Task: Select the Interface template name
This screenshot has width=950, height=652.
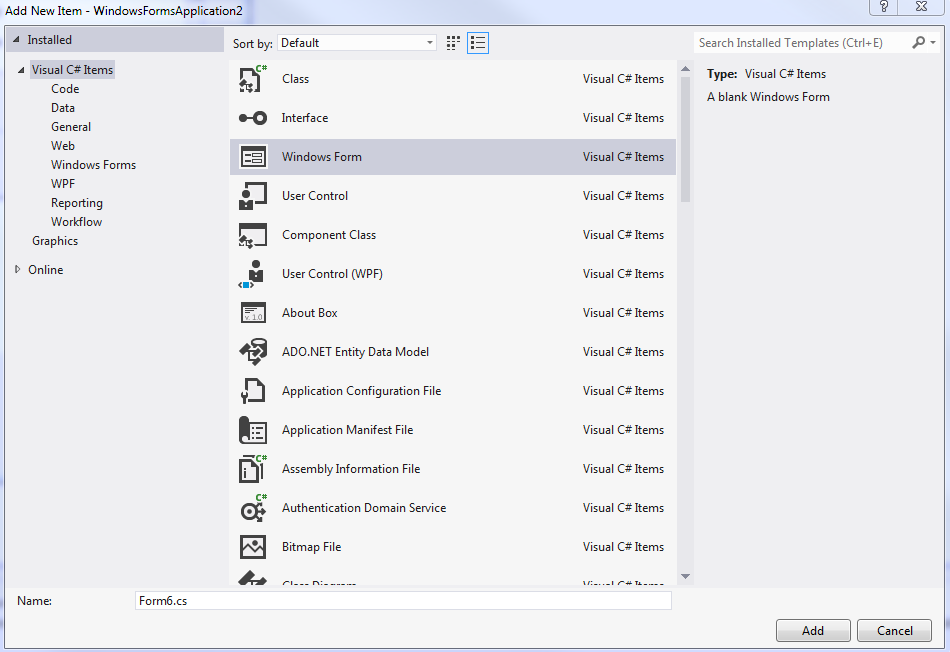Action: 305,118
